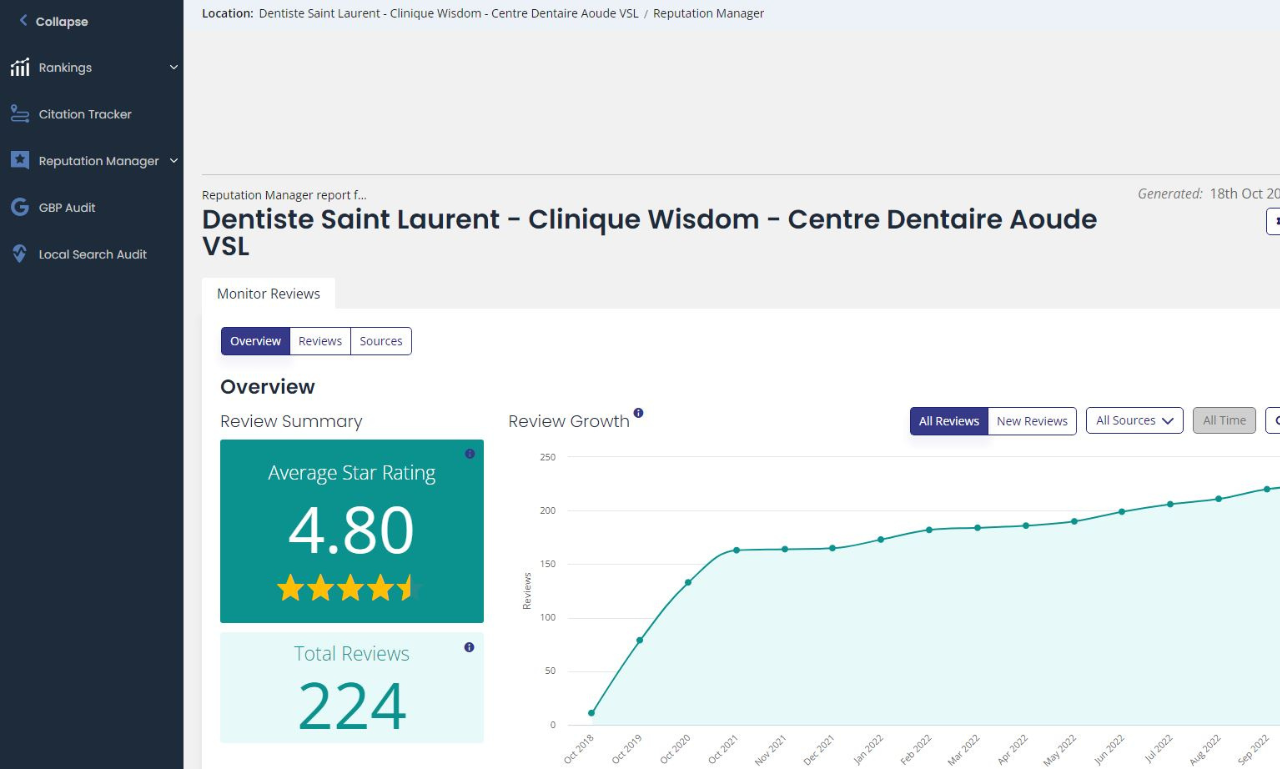Screen dimensions: 1280x769
Task: Keep All Reviews selected
Action: click(948, 421)
